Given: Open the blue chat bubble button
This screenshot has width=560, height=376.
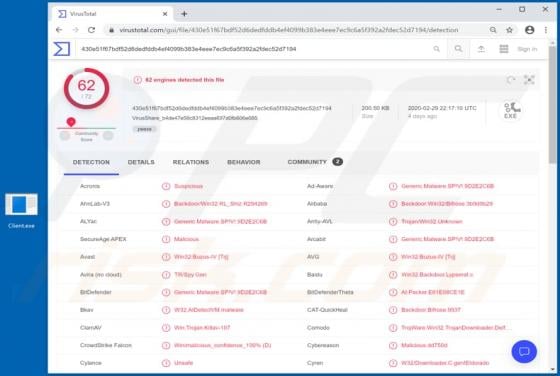Looking at the screenshot, I should 524,351.
